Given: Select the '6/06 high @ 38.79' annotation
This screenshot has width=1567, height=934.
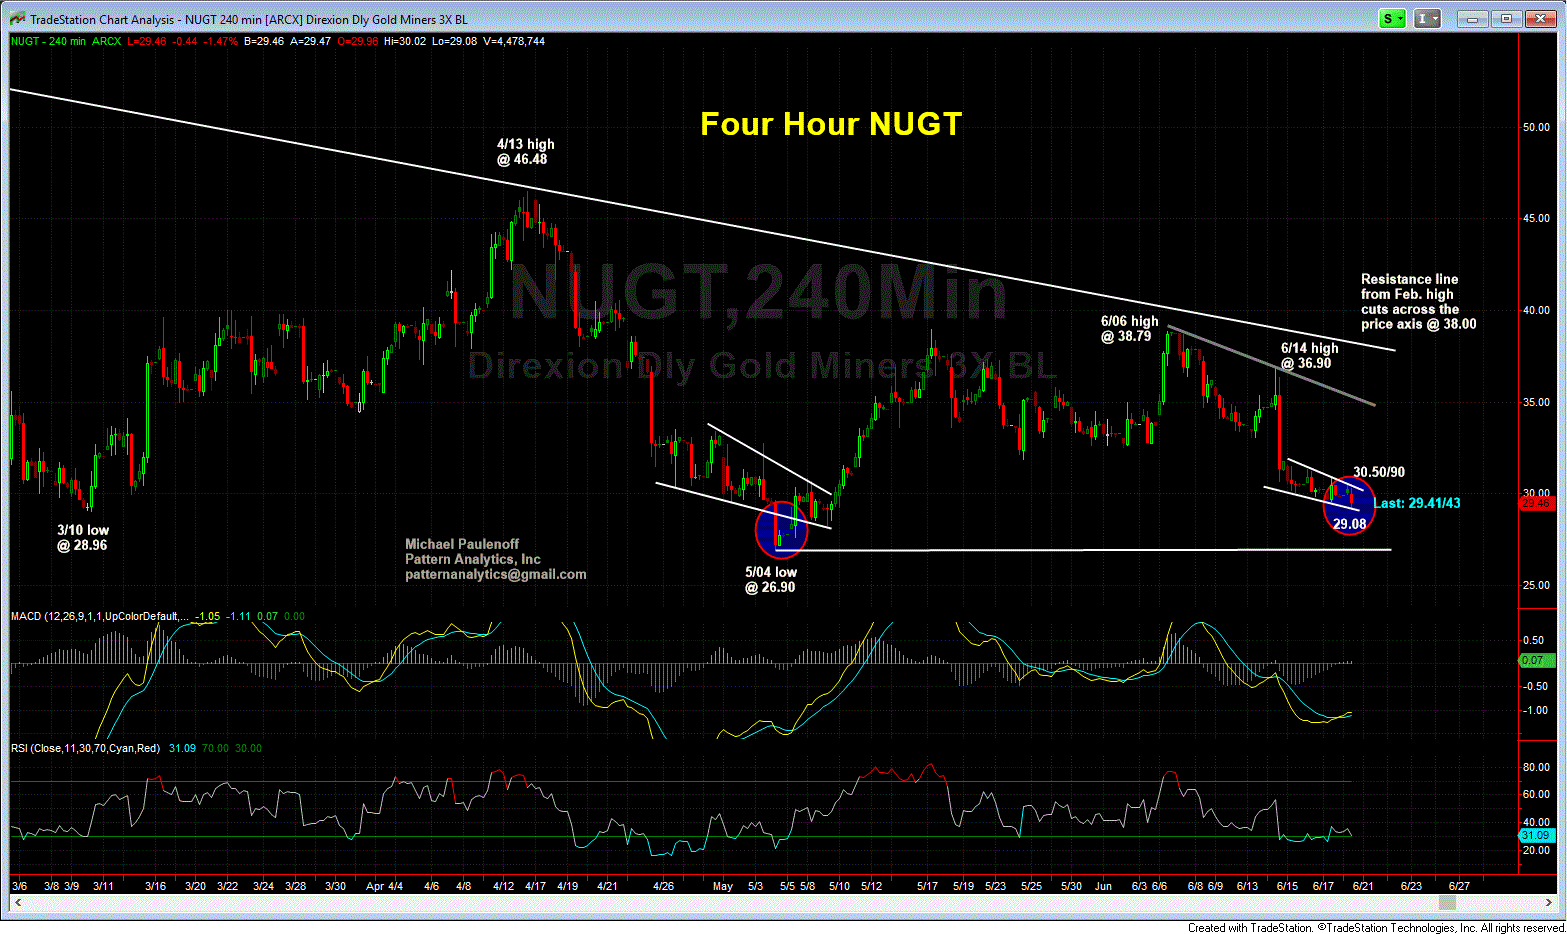Looking at the screenshot, I should click(1130, 329).
